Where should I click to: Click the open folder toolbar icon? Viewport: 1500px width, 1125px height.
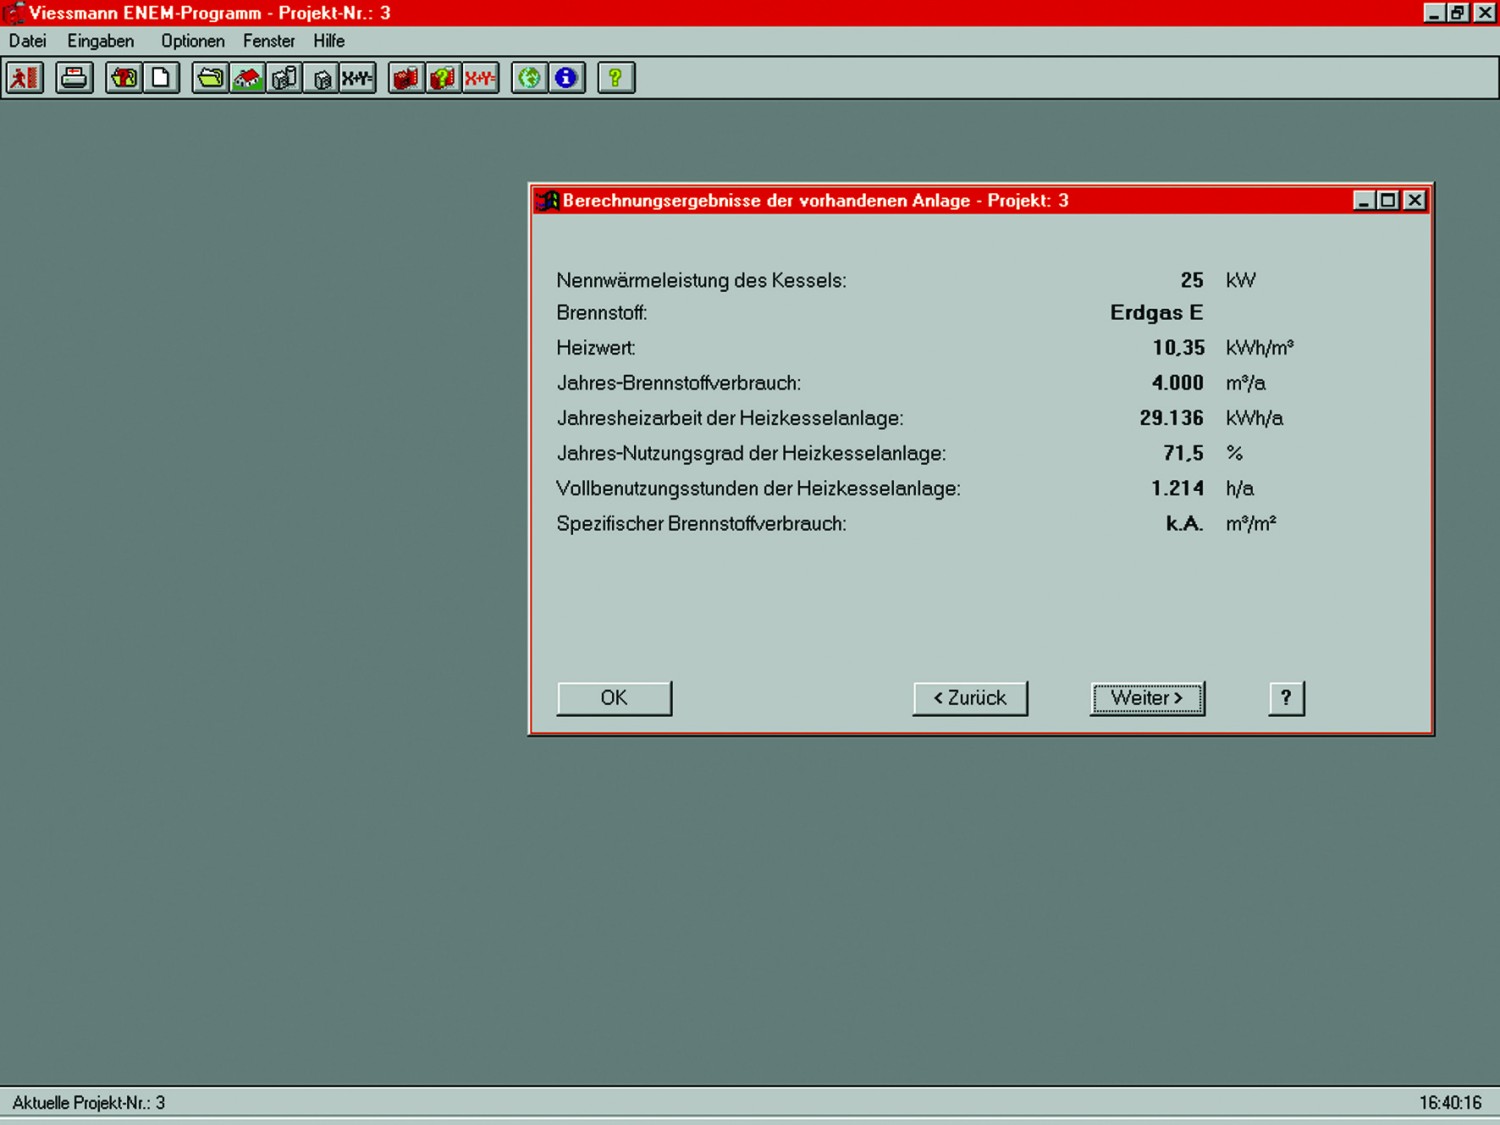[x=210, y=78]
